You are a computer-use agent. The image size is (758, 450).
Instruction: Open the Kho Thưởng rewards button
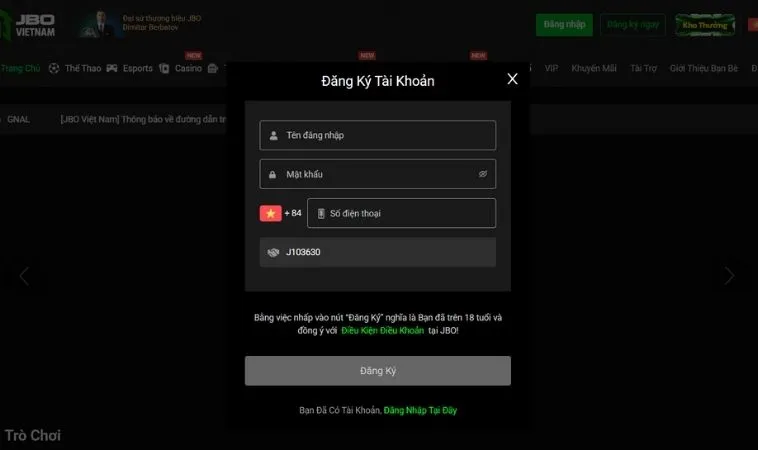(x=705, y=25)
